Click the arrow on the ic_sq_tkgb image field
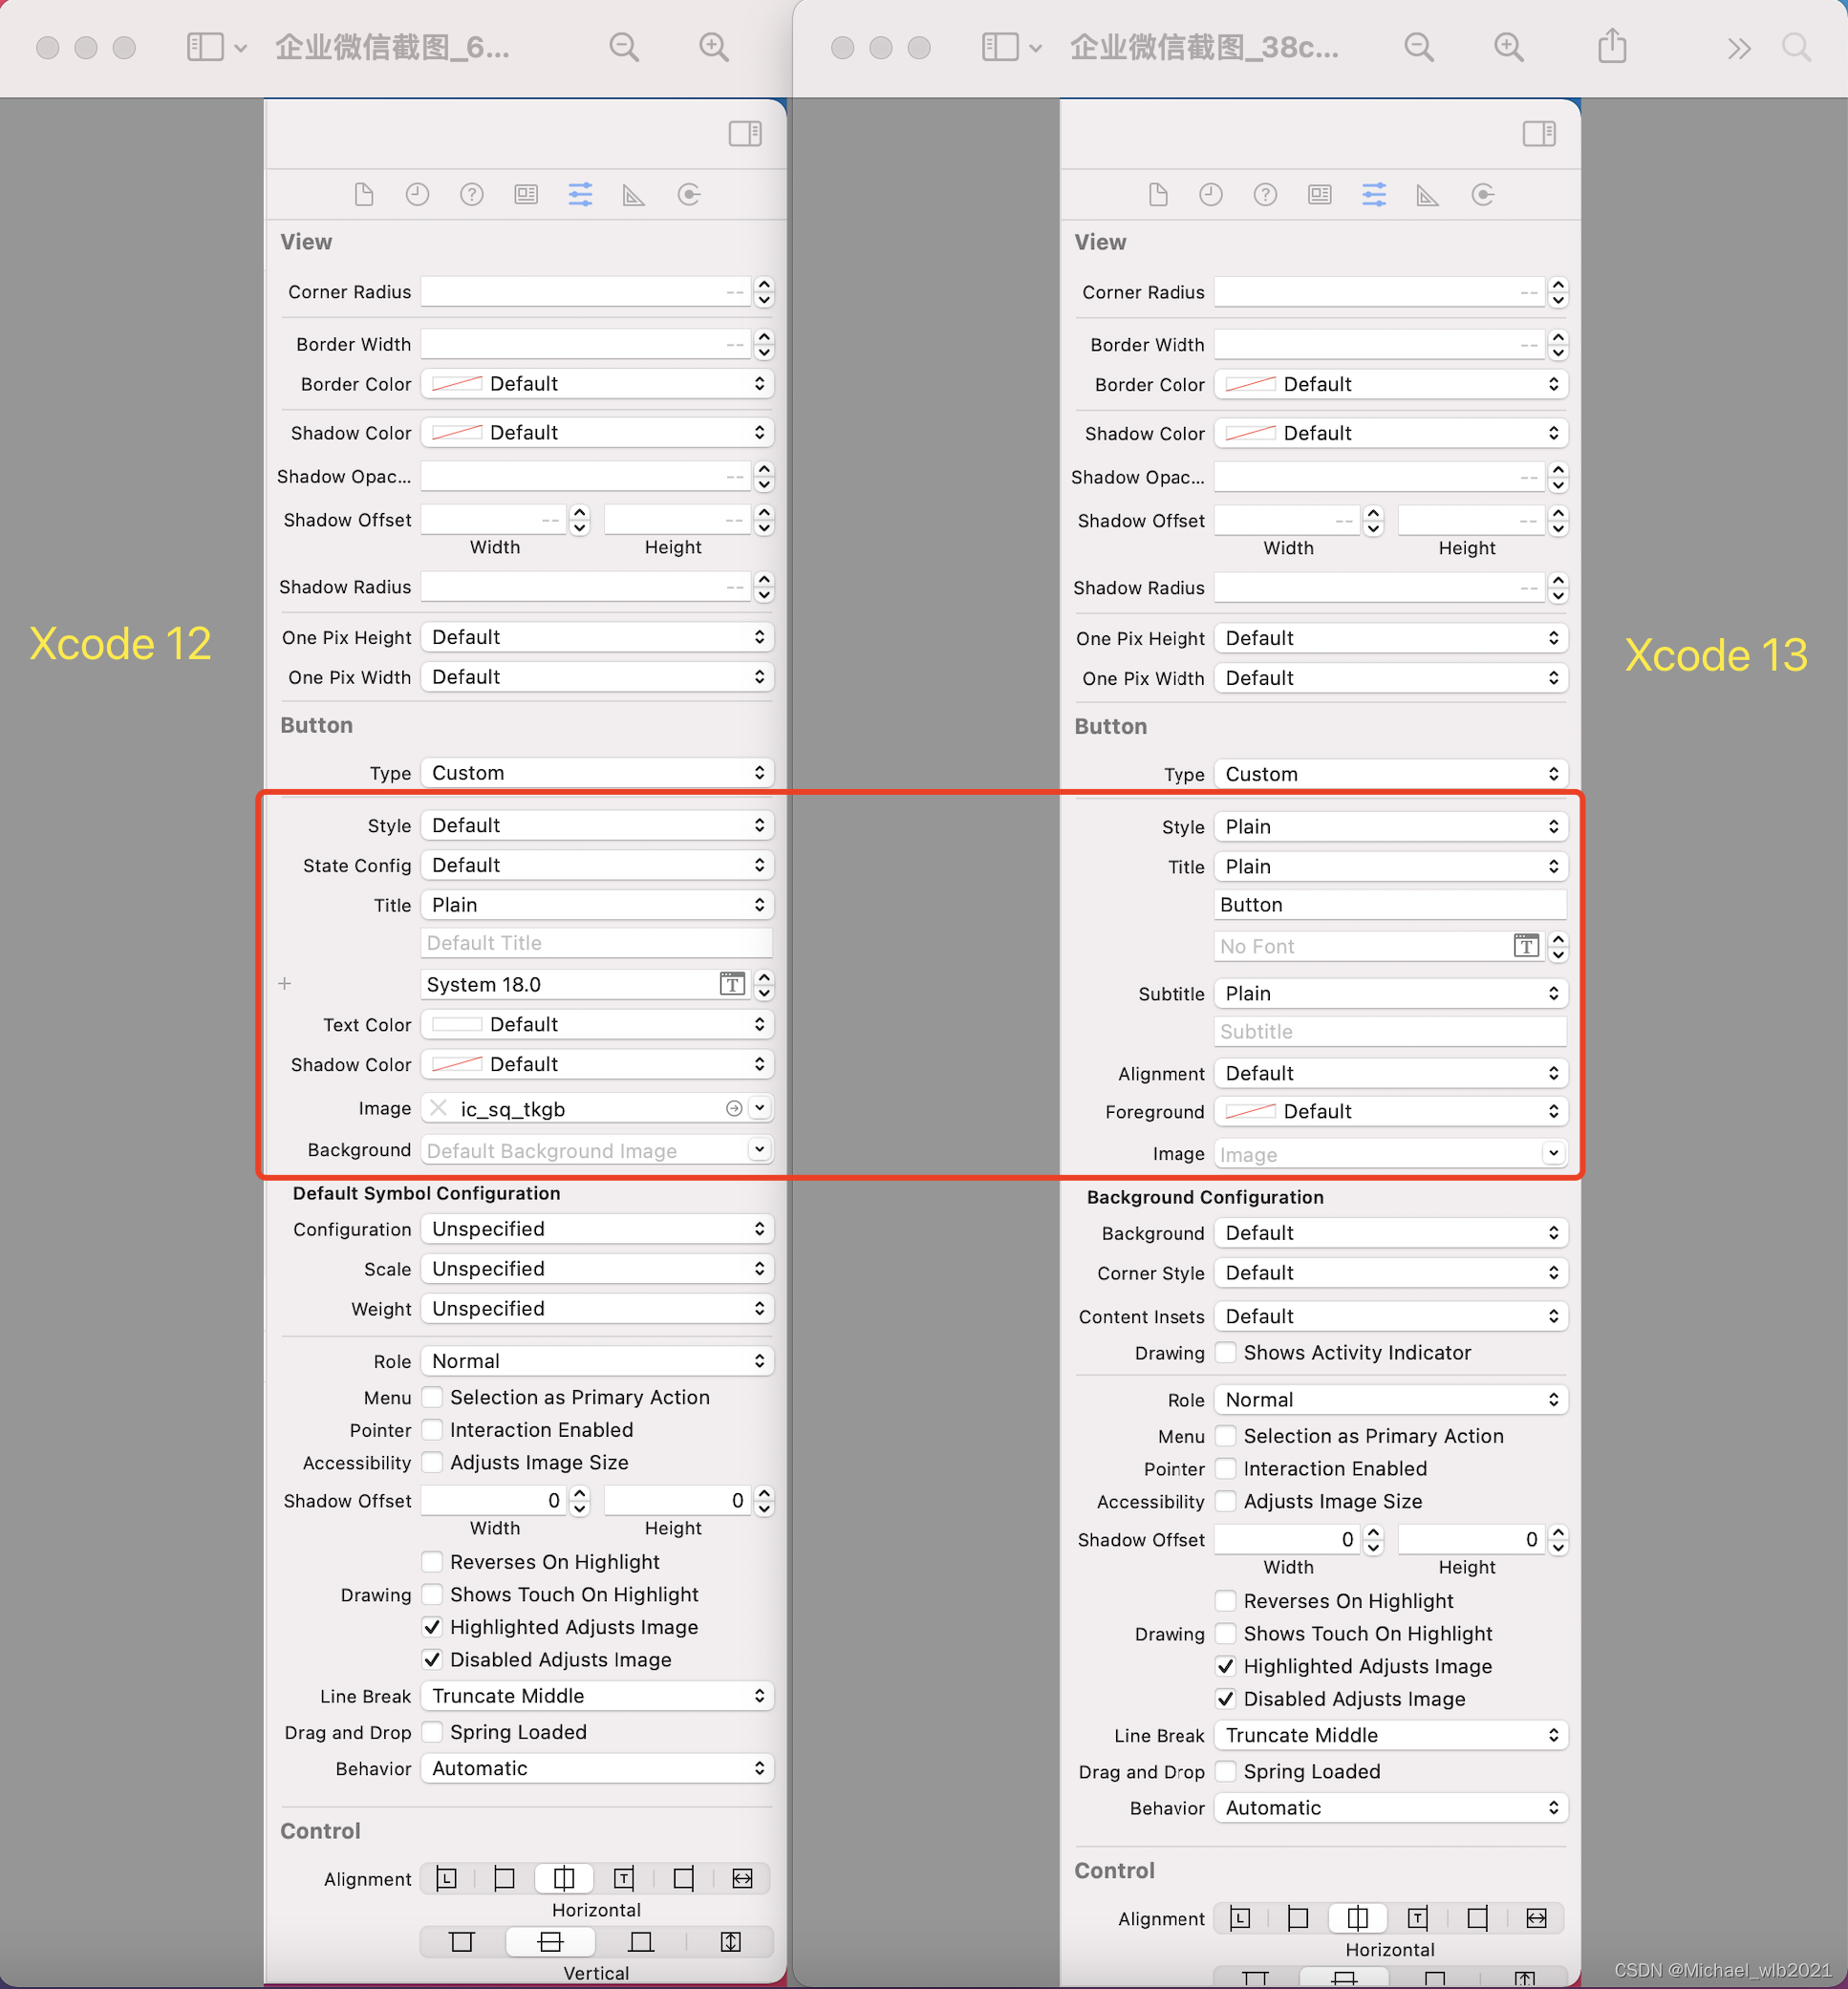The height and width of the screenshot is (1989, 1848). point(735,1108)
